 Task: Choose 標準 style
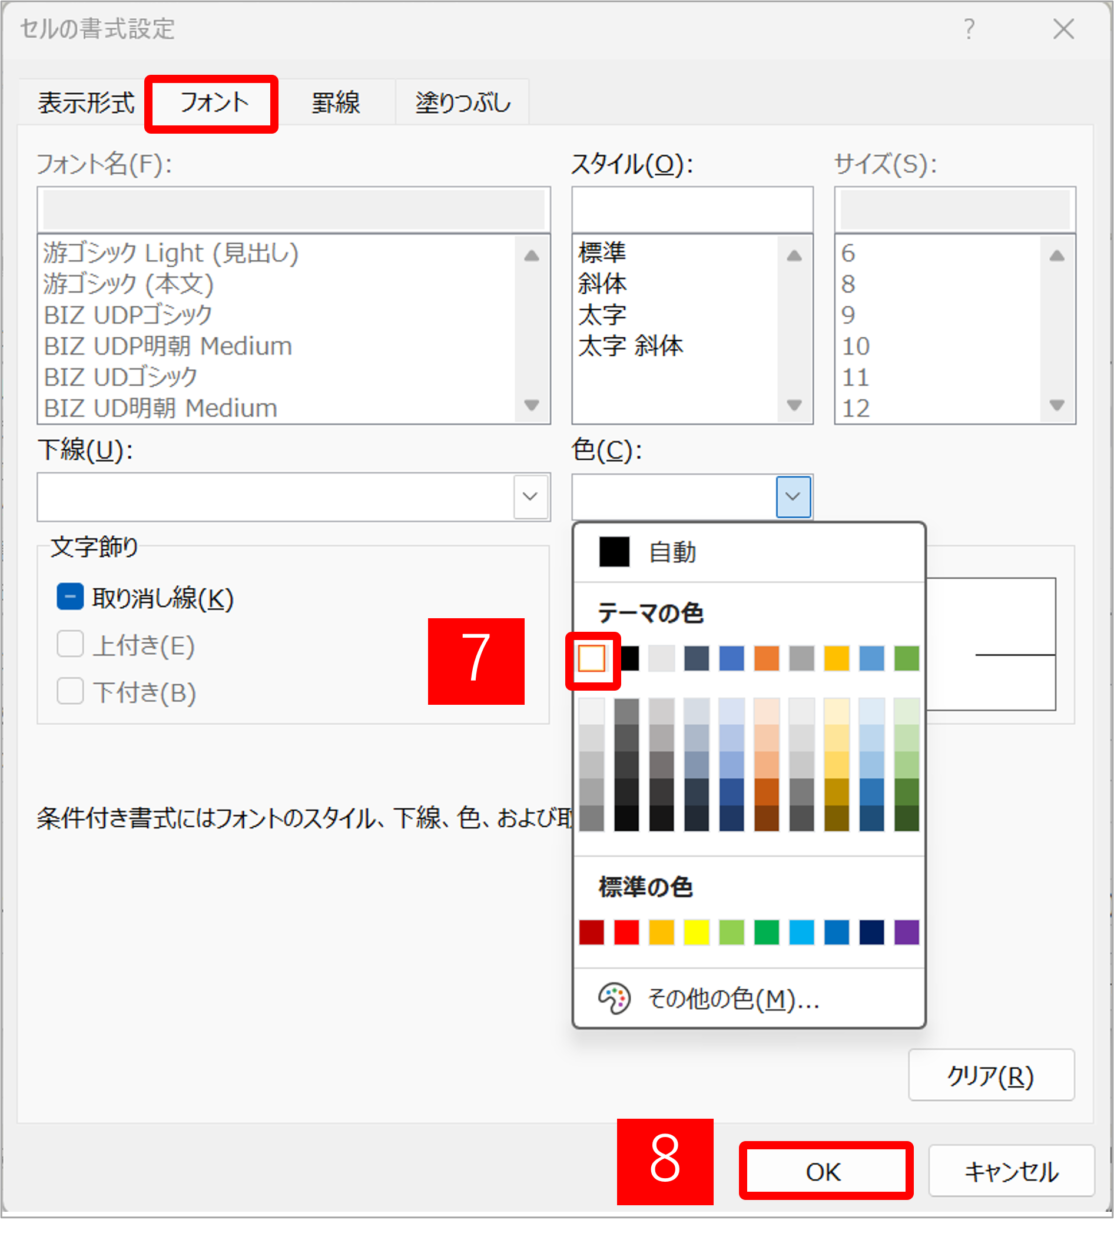pos(602,253)
